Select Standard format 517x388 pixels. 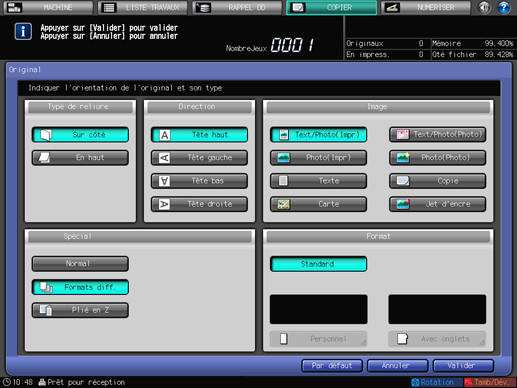click(319, 264)
